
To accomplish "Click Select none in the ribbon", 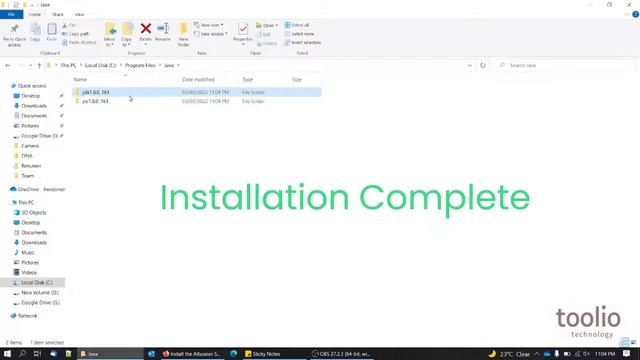I will point(299,34).
